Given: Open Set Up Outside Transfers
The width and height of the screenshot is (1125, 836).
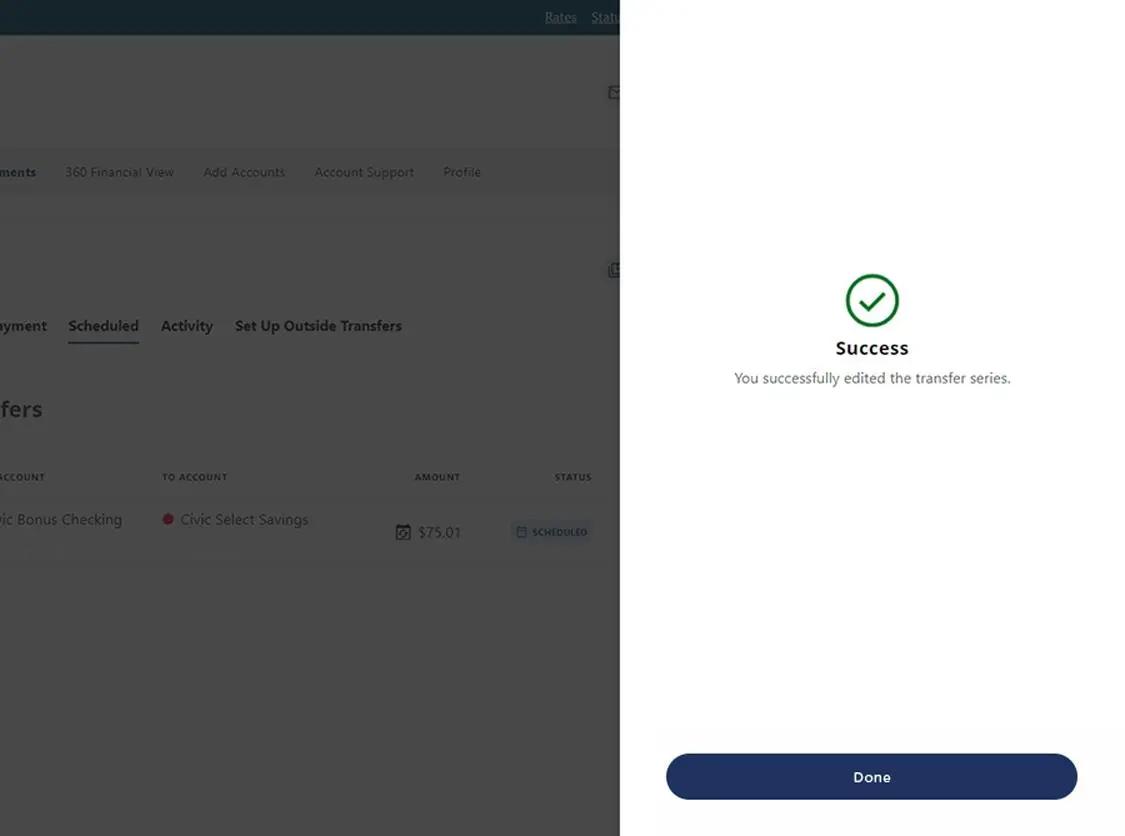Looking at the screenshot, I should point(318,325).
